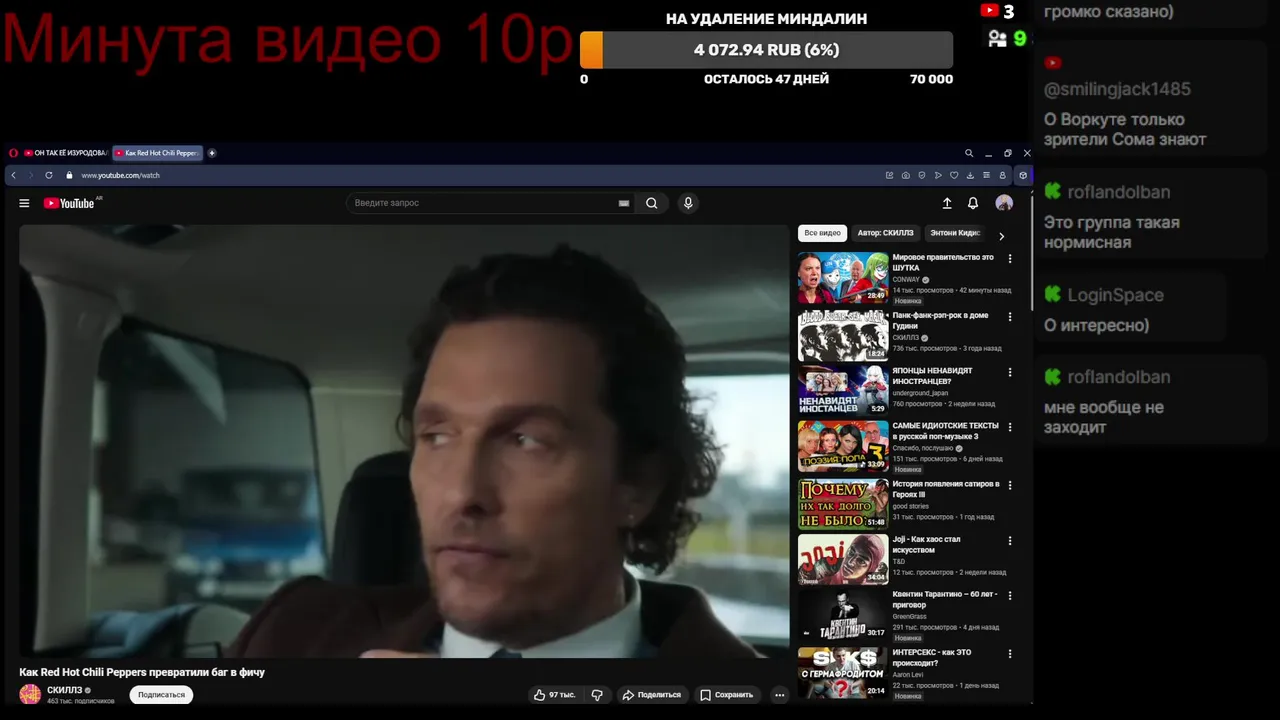The width and height of the screenshot is (1280, 720).
Task: Go to YouTube home via logo
Action: point(69,203)
